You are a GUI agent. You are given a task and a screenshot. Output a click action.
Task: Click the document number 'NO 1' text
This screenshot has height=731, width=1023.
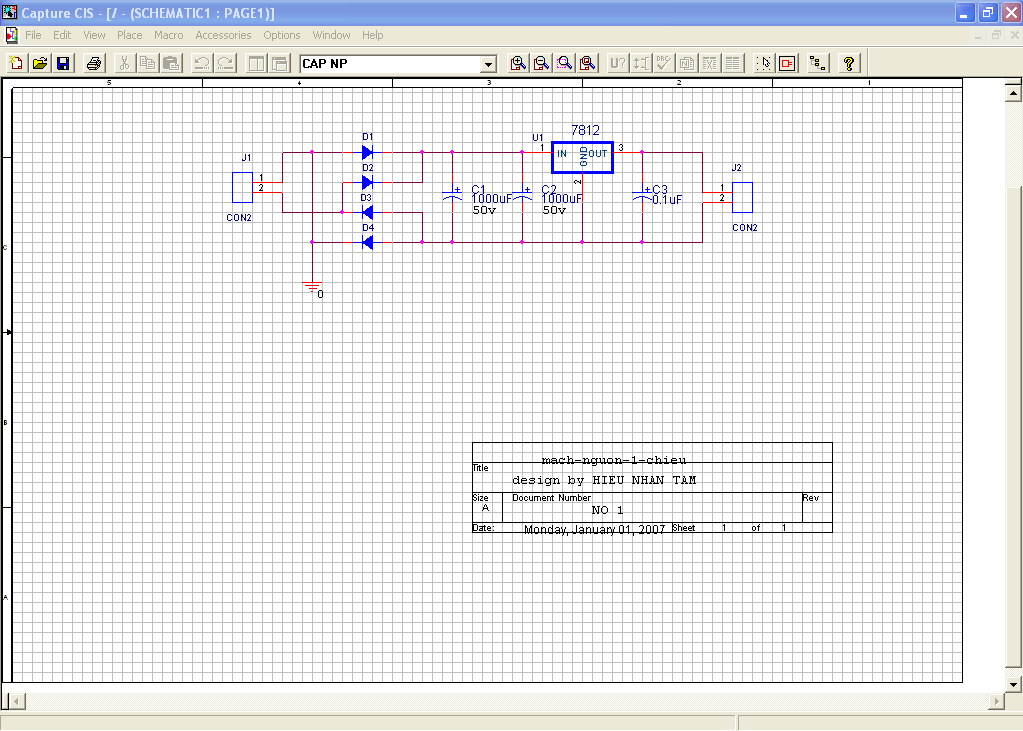(x=607, y=510)
